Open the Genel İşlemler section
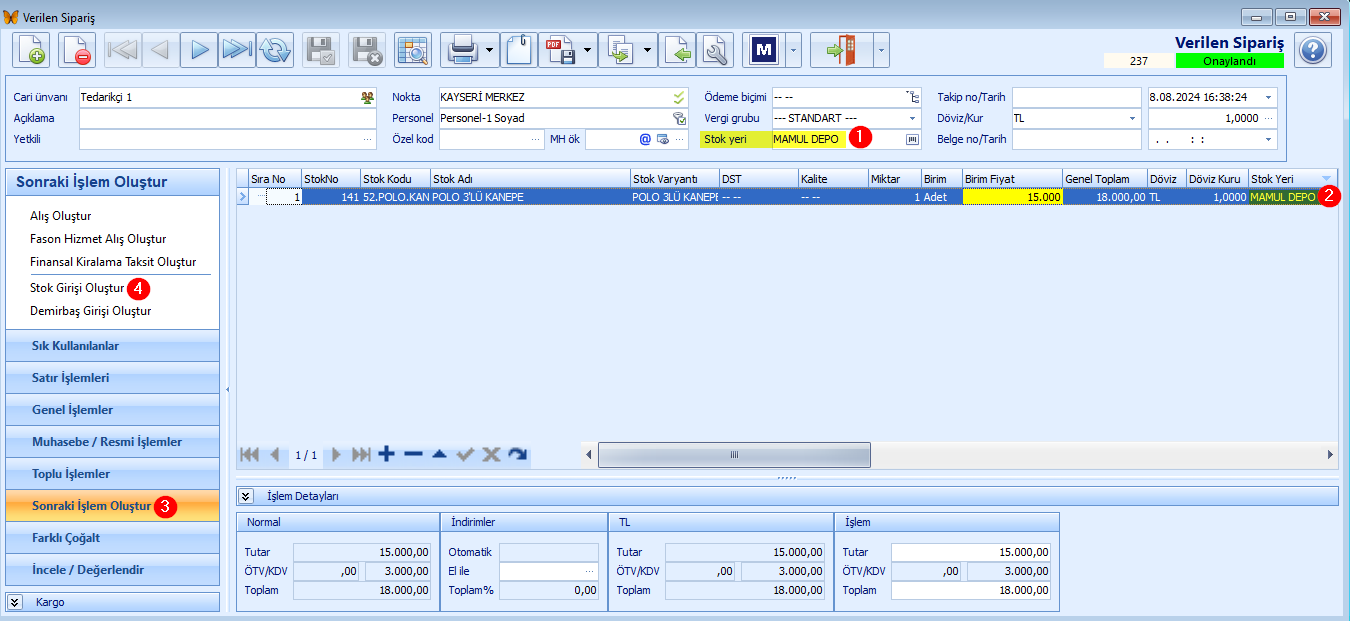1350x621 pixels. pos(112,410)
